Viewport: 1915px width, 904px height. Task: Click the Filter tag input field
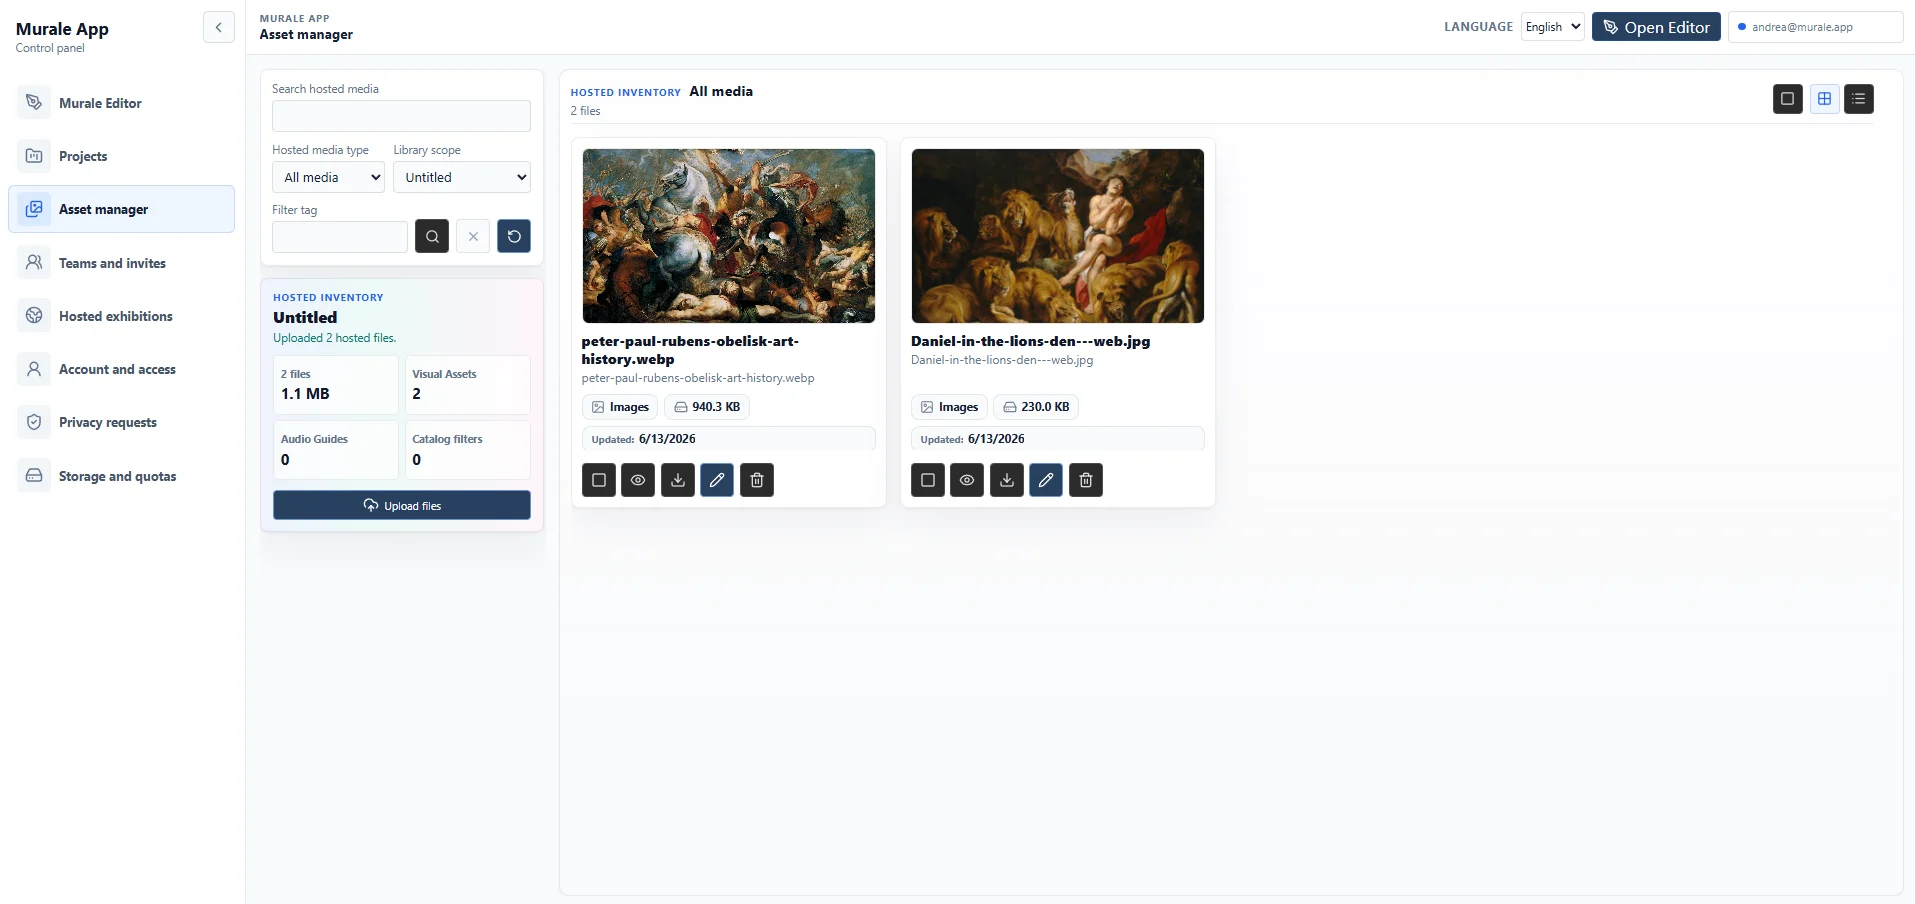[x=340, y=237]
